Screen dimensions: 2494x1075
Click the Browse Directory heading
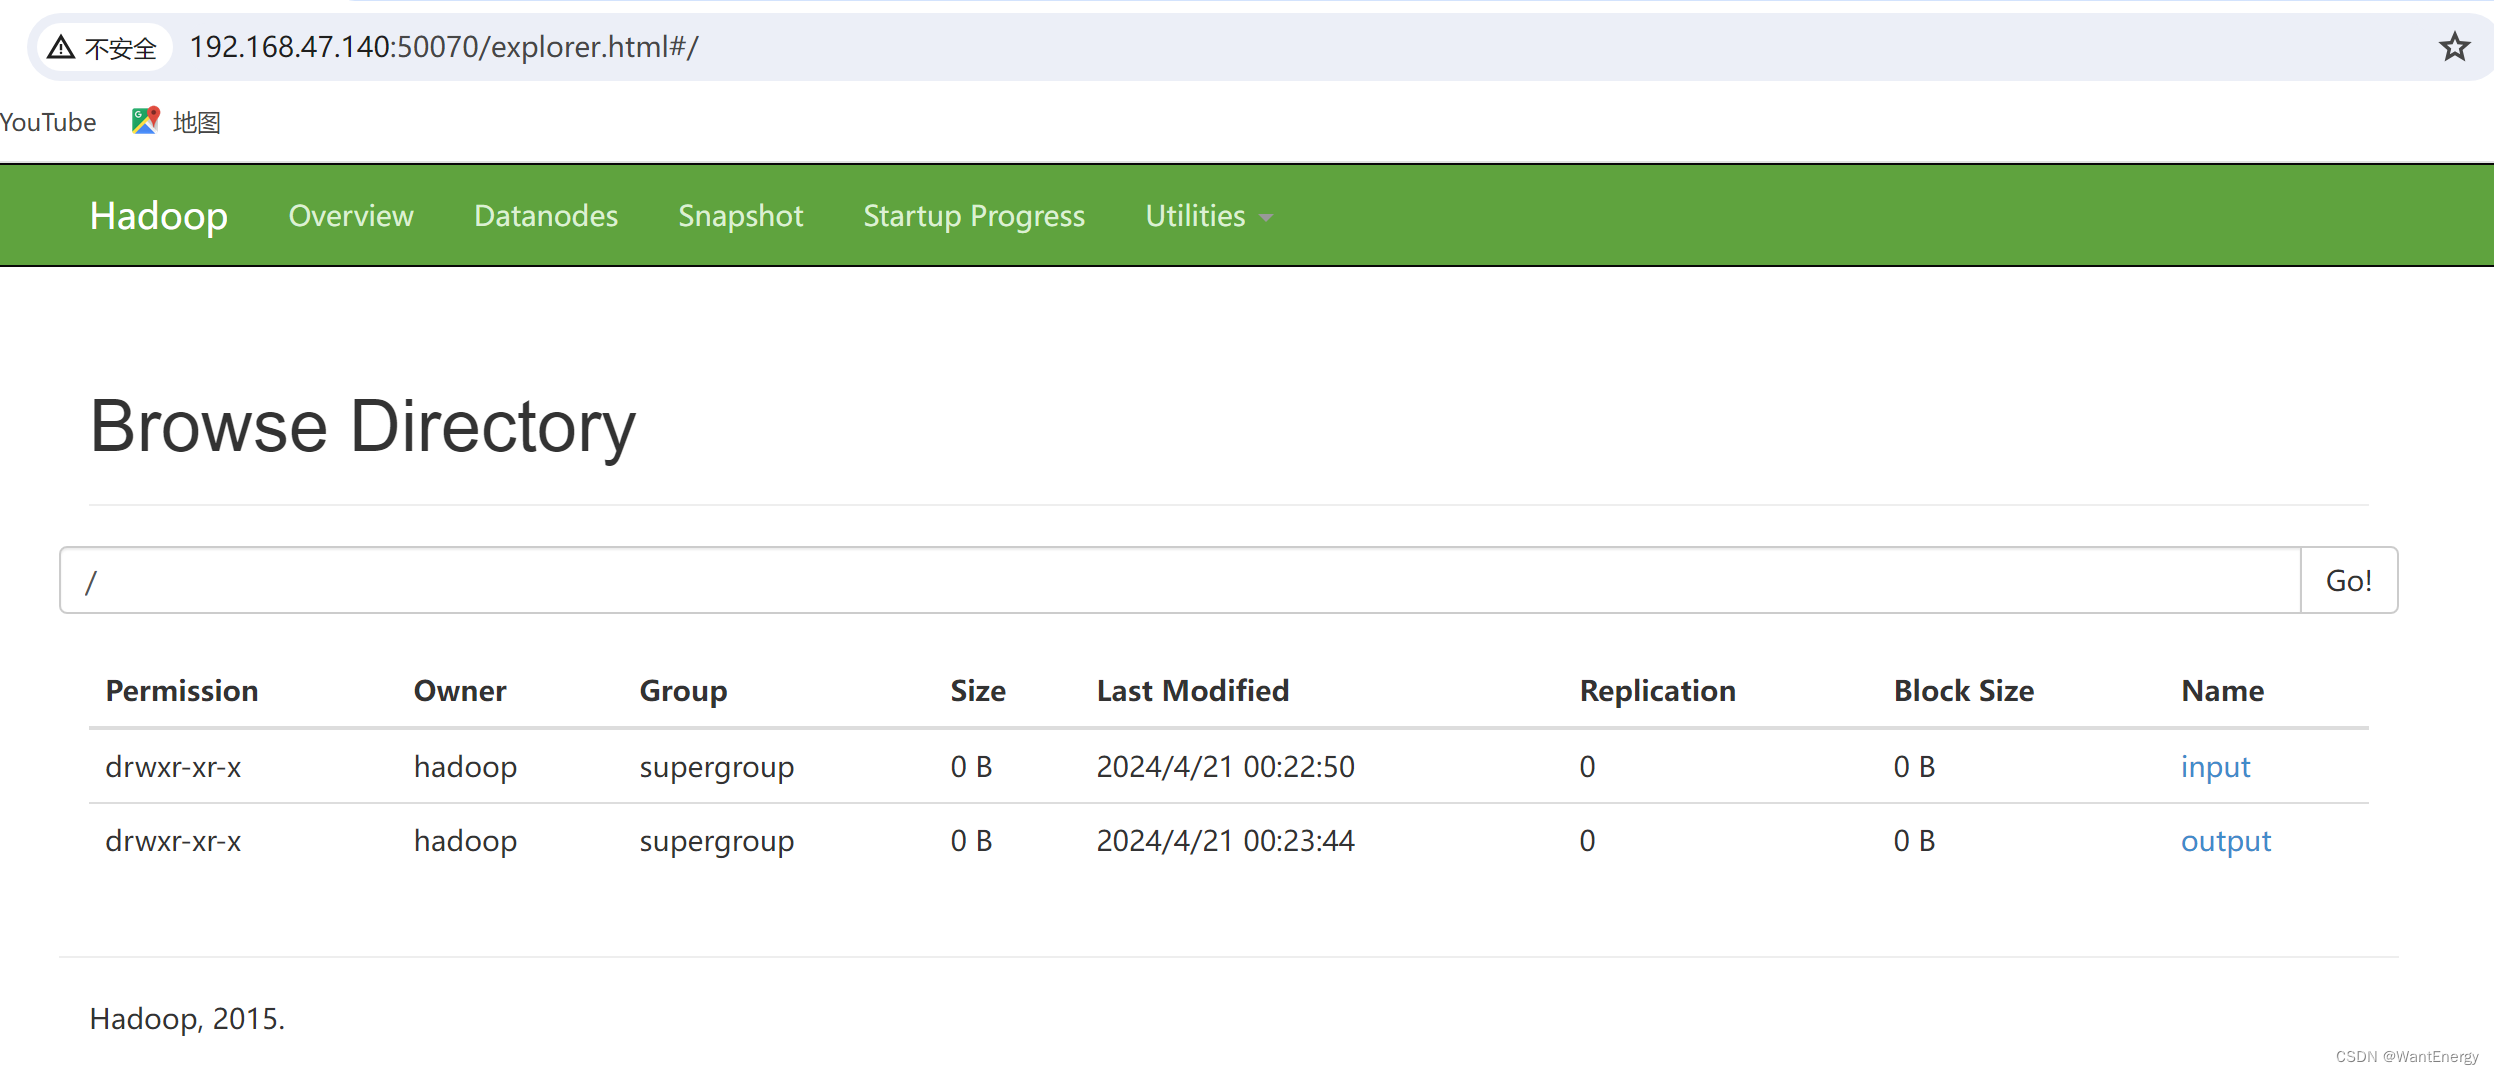pyautogui.click(x=362, y=427)
